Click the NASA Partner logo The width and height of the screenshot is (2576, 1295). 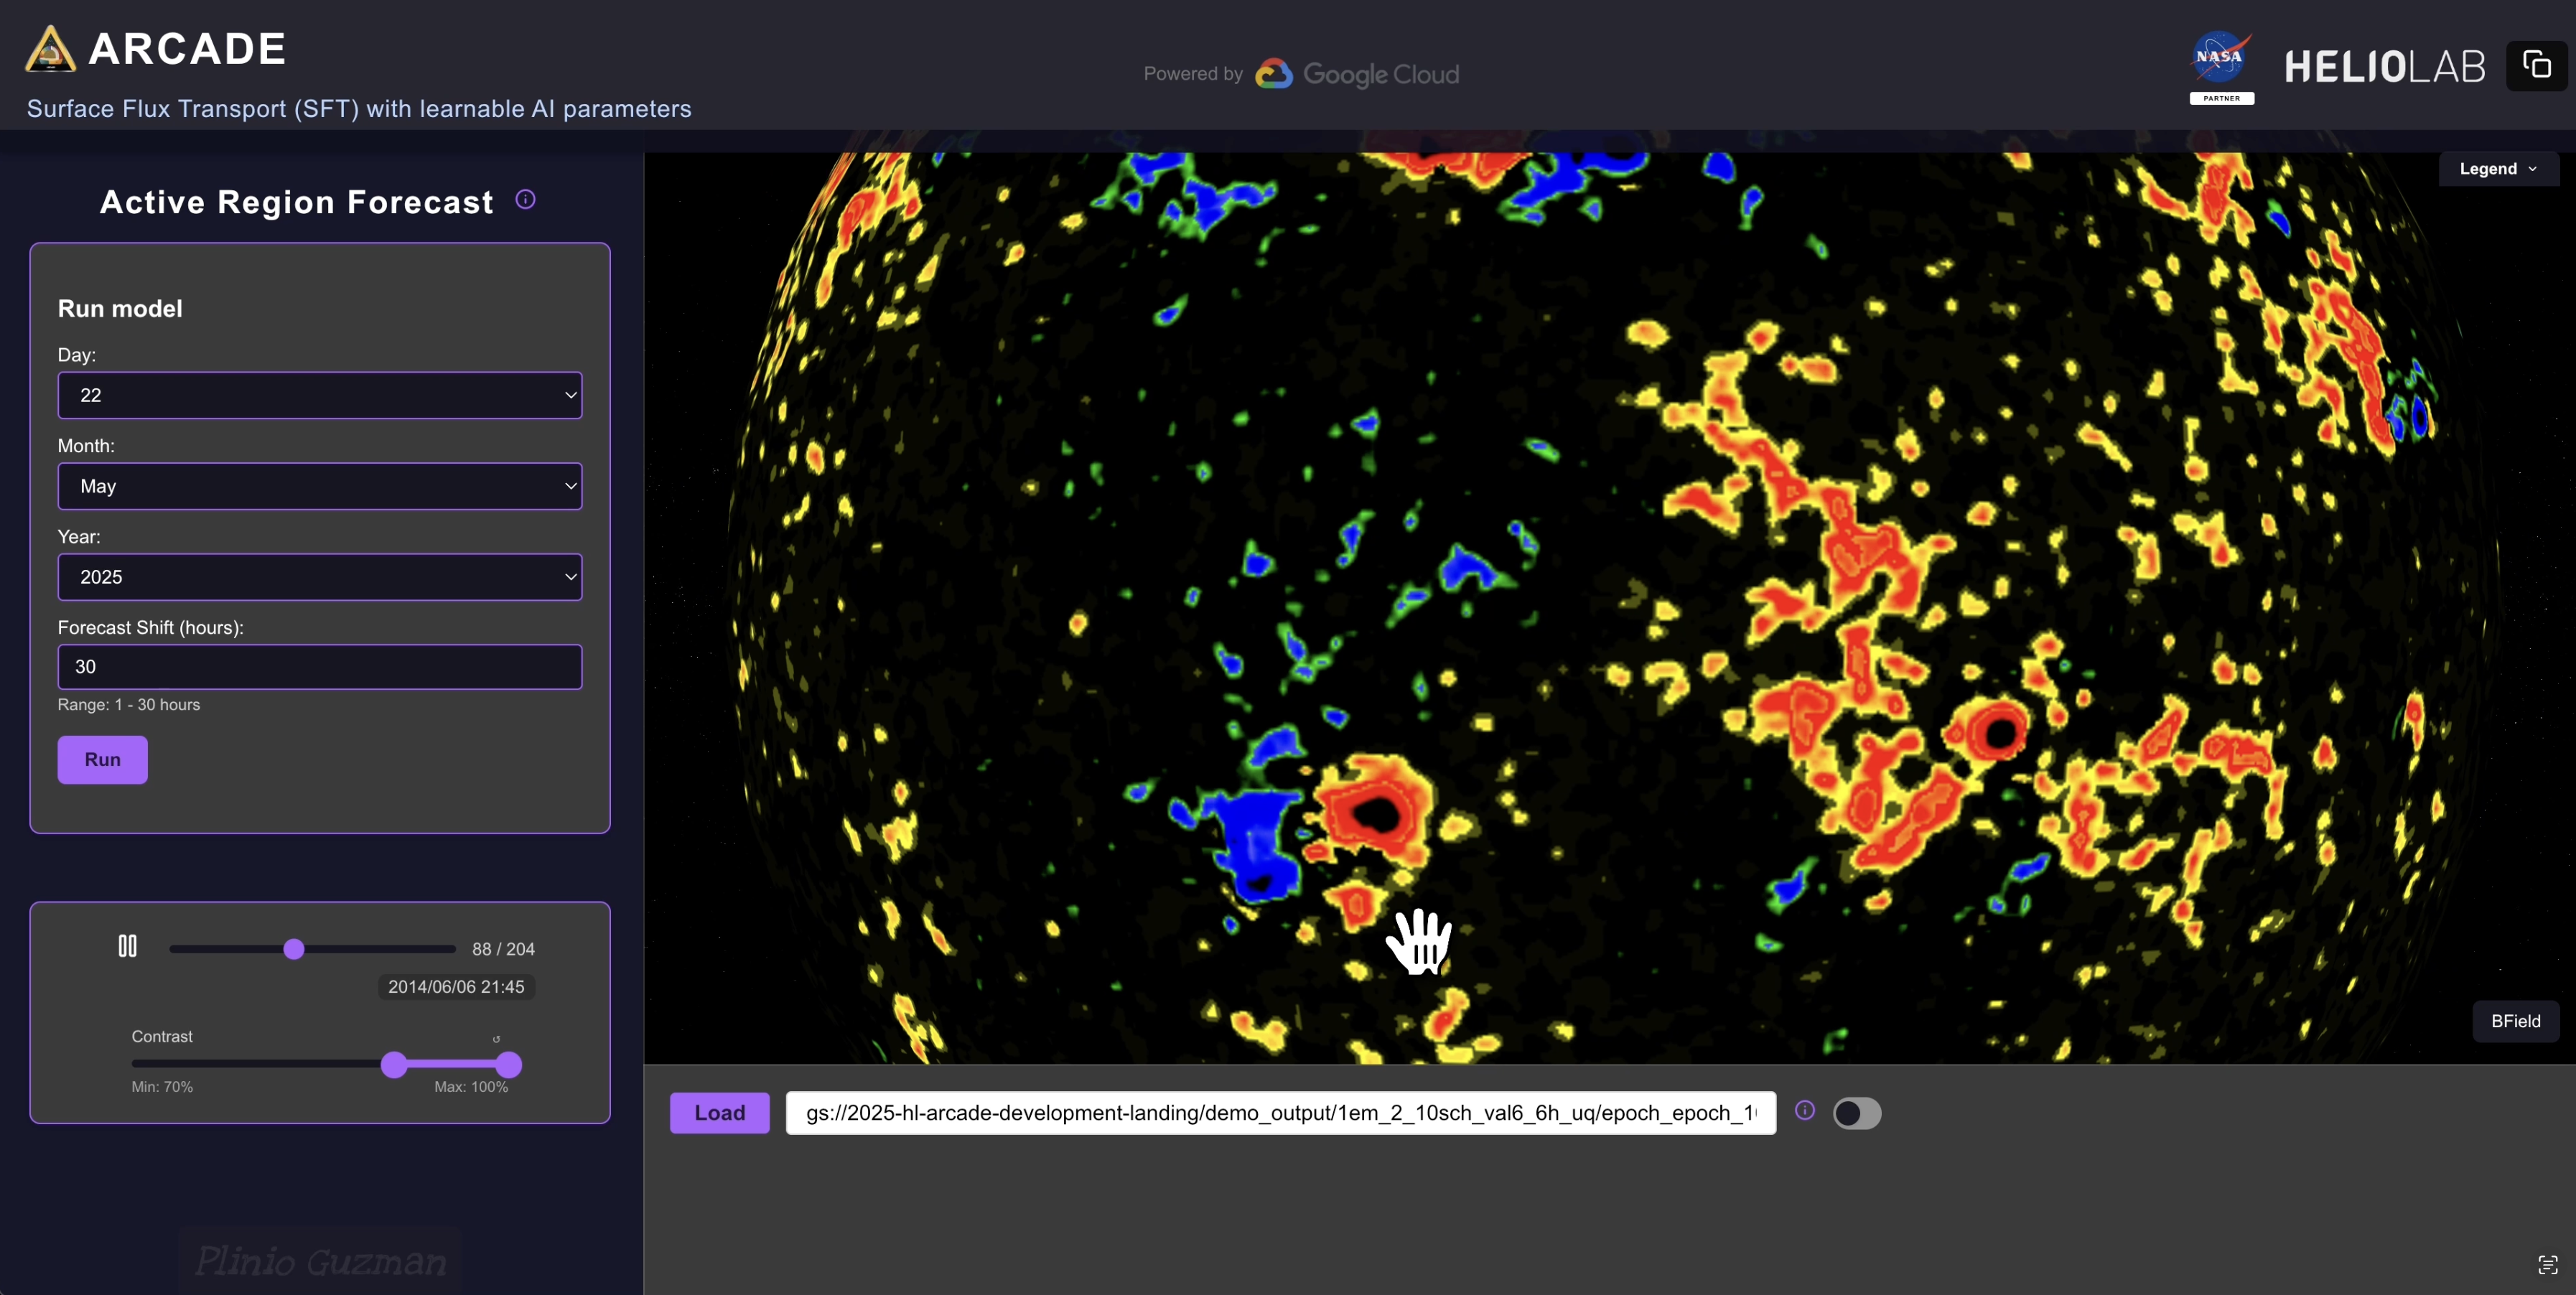pos(2221,67)
